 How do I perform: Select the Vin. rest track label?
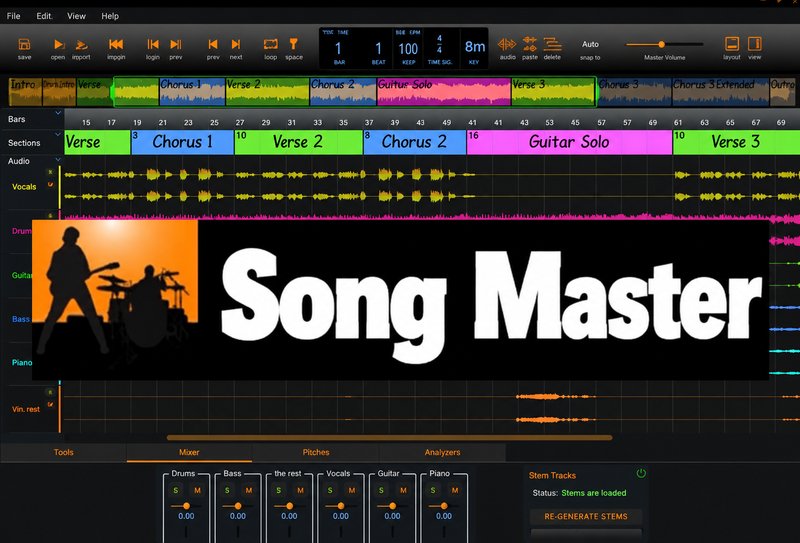26,409
